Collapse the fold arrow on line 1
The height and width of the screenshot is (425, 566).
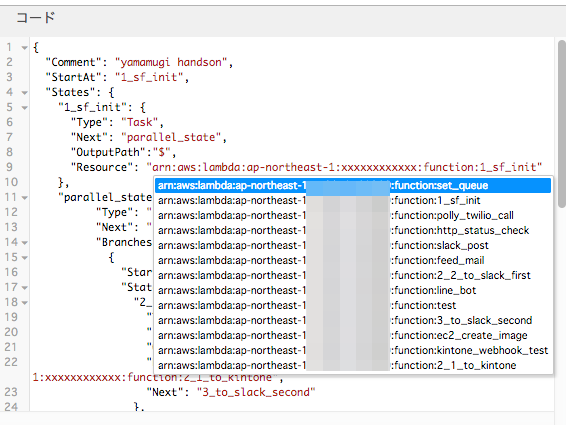point(24,48)
